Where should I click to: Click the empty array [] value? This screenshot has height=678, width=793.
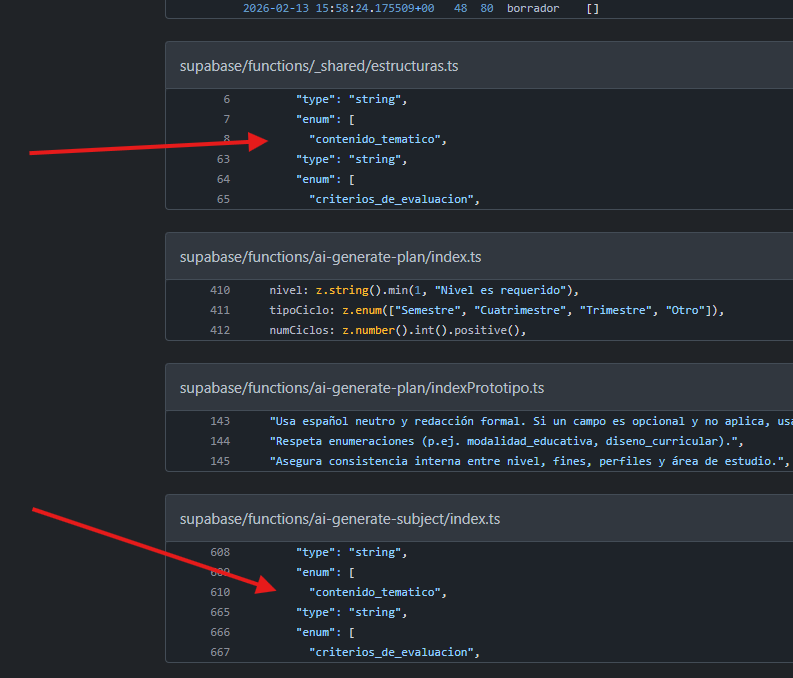[593, 8]
